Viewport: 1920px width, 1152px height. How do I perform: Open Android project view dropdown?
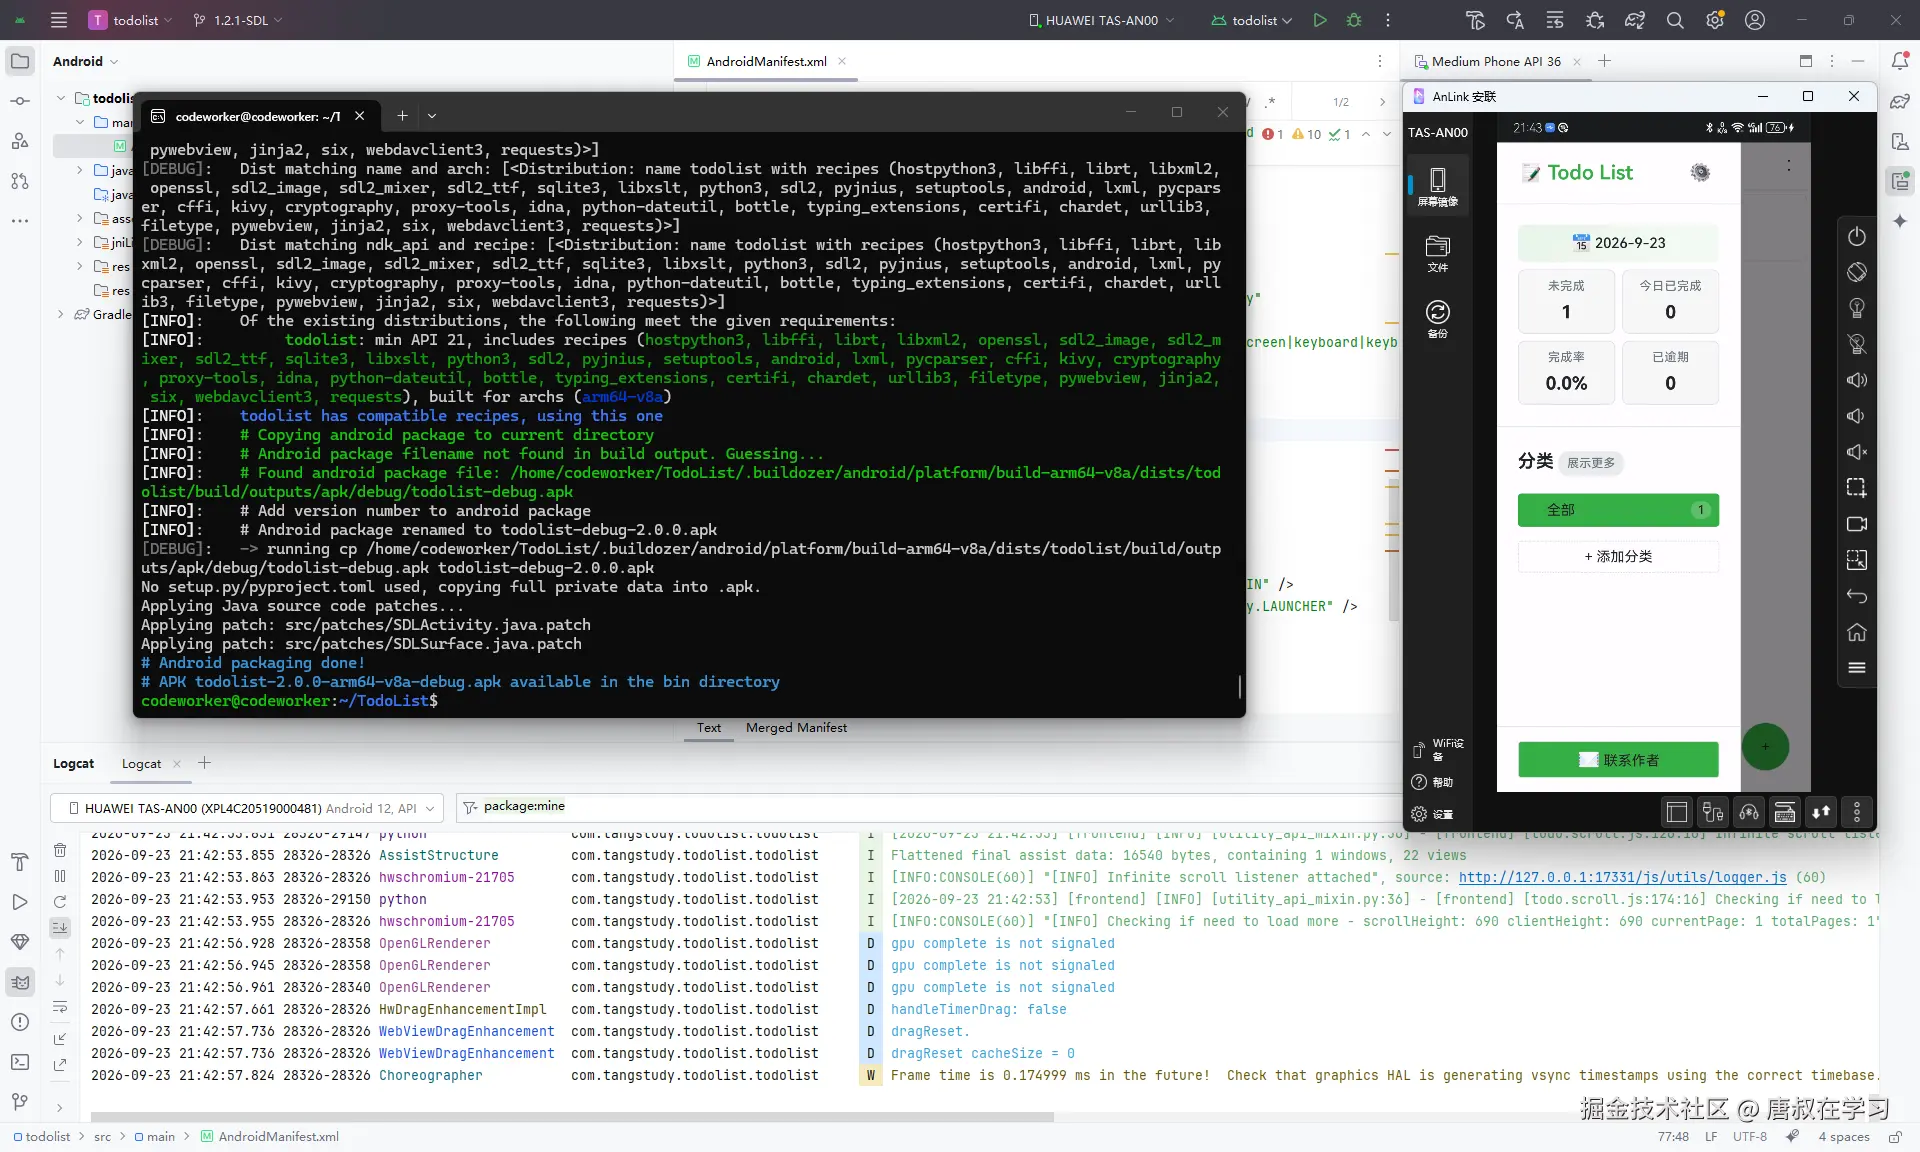click(86, 61)
